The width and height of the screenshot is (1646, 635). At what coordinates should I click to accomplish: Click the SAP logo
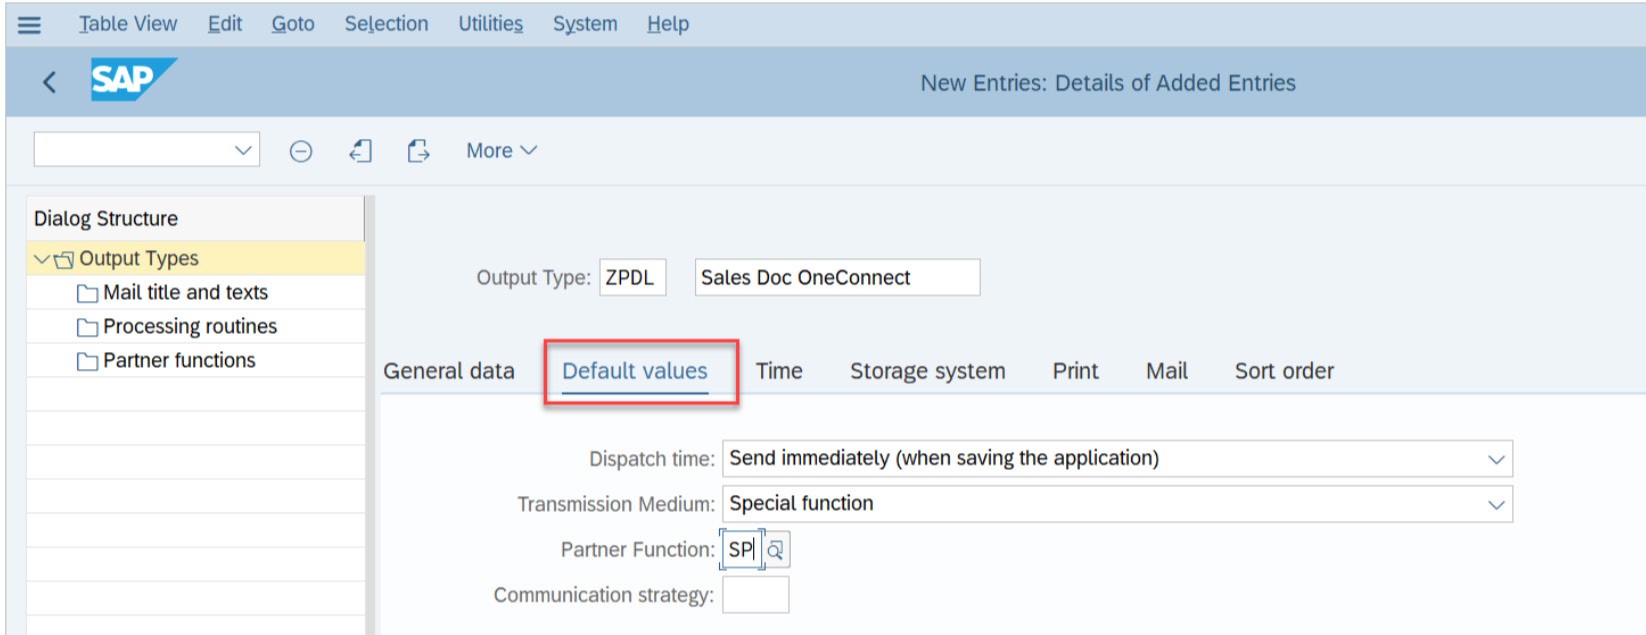click(x=133, y=80)
